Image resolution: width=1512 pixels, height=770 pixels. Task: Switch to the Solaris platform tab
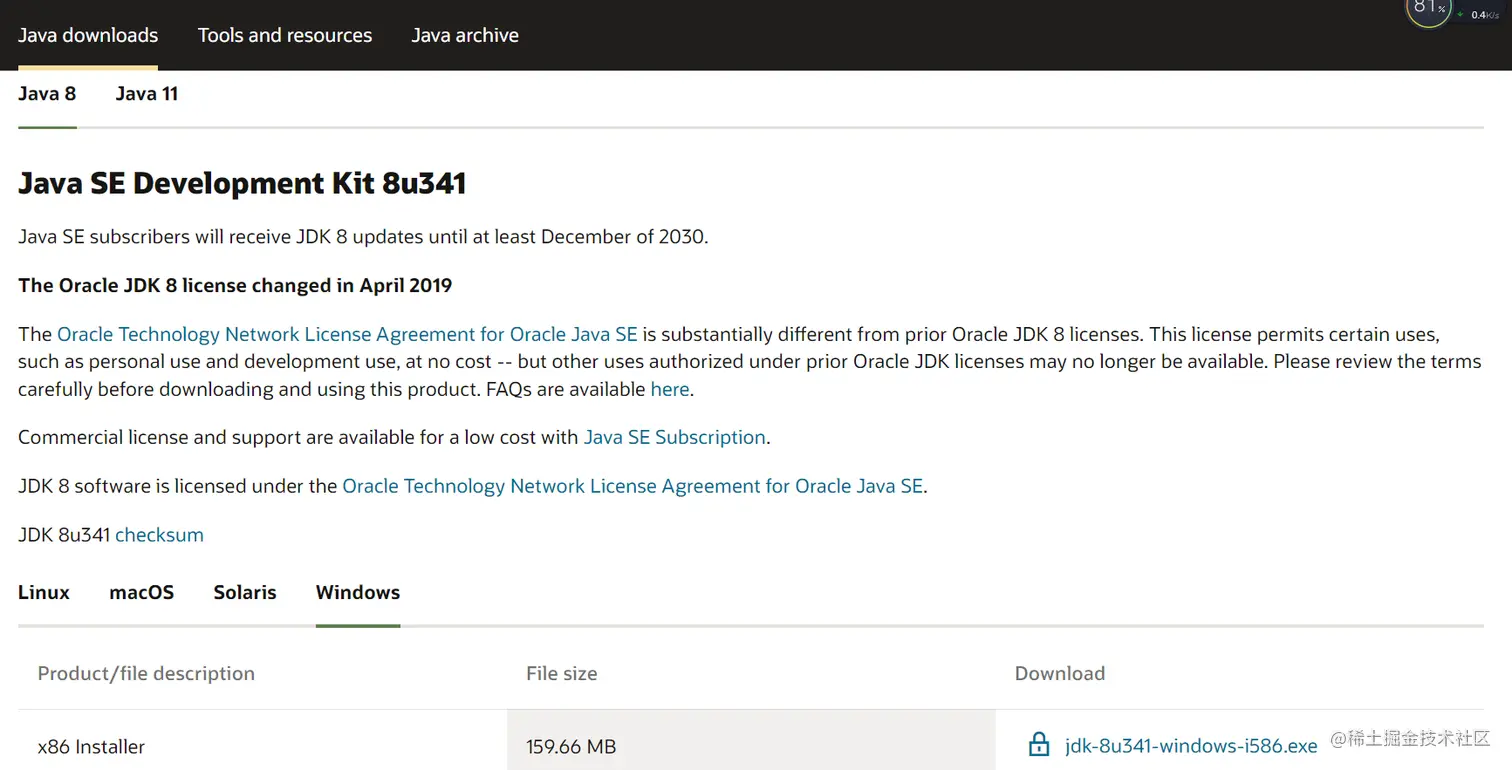245,592
